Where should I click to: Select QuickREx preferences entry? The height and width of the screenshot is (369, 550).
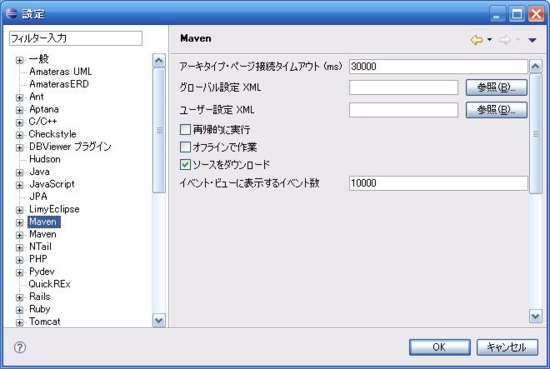tap(49, 284)
